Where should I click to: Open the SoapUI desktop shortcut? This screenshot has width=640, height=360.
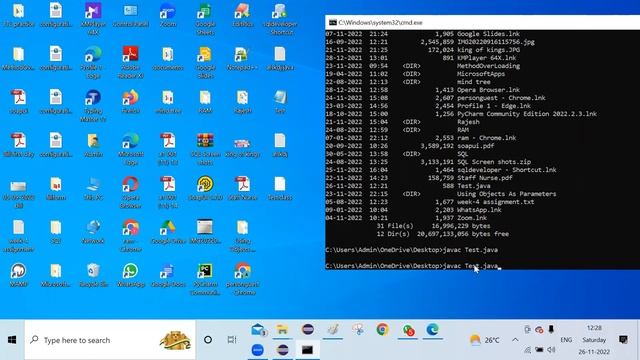pos(205,189)
